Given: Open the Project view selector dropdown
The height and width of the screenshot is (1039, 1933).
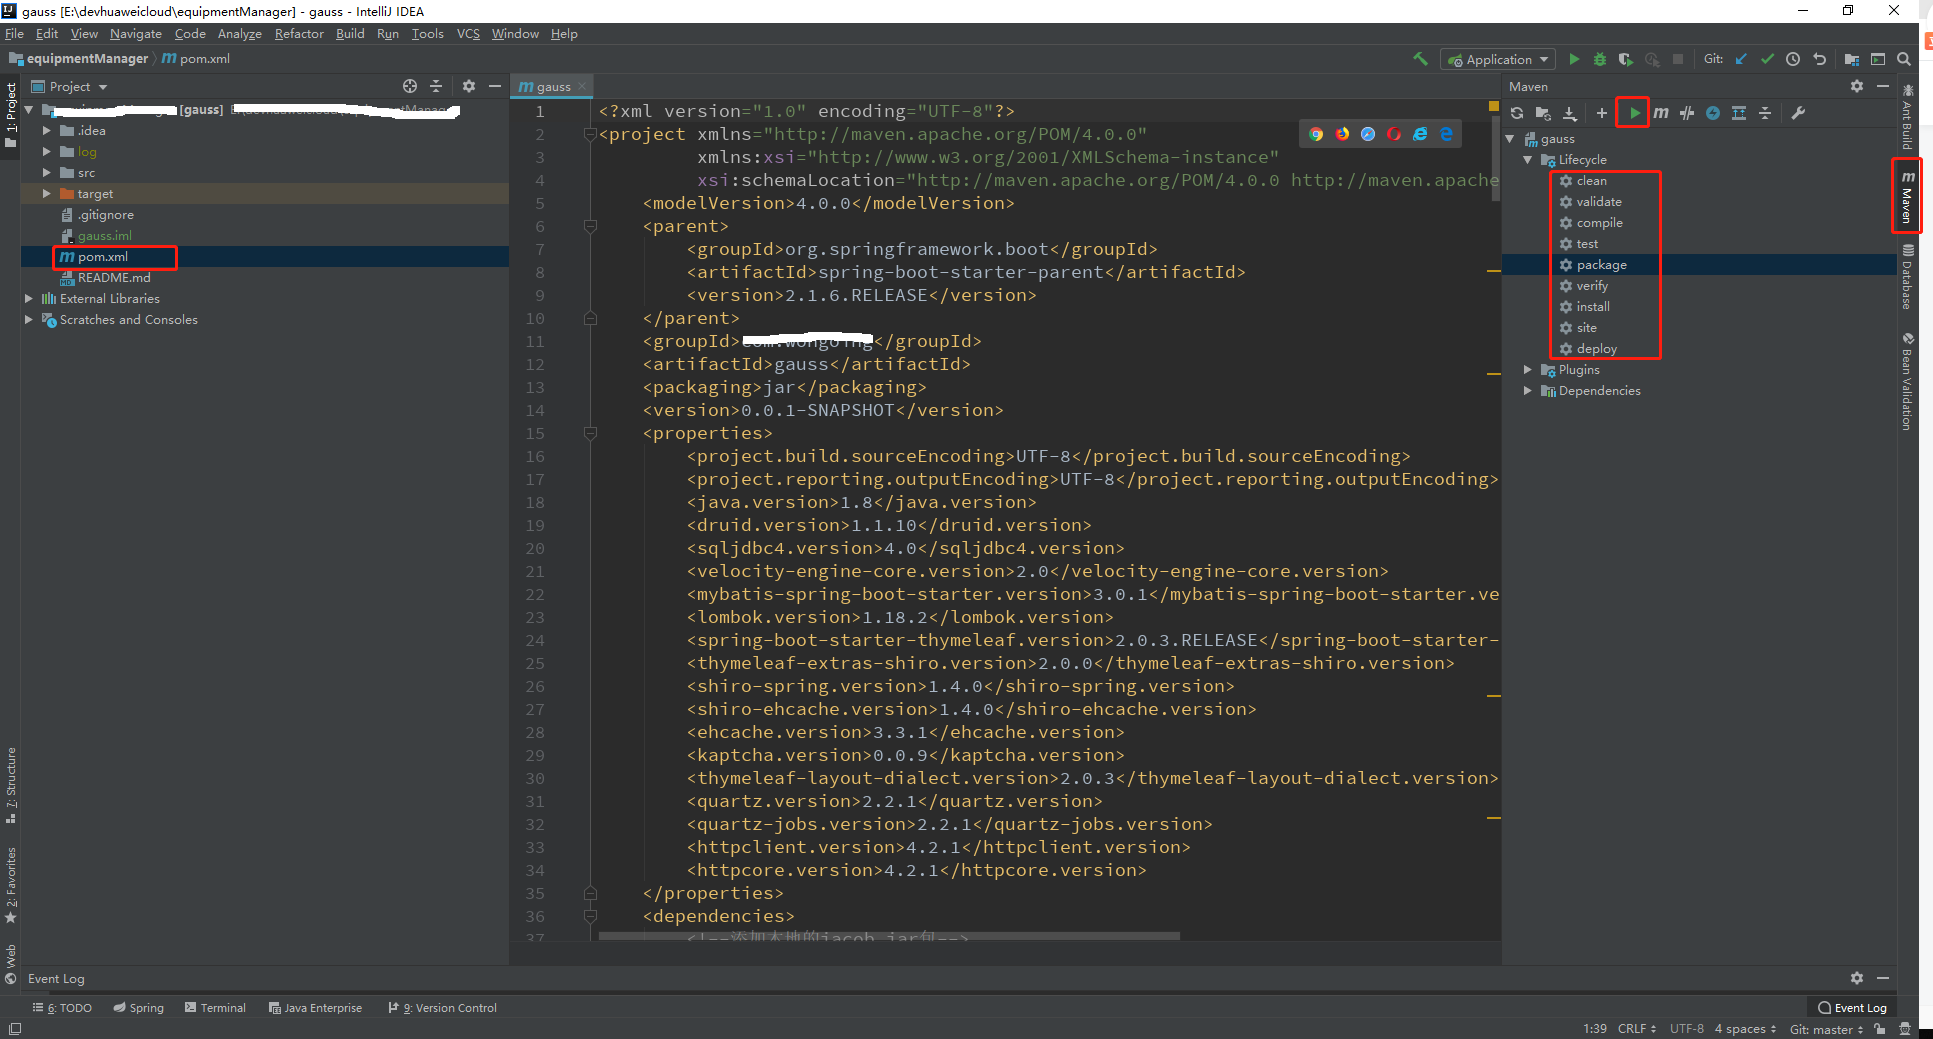Looking at the screenshot, I should pyautogui.click(x=69, y=86).
